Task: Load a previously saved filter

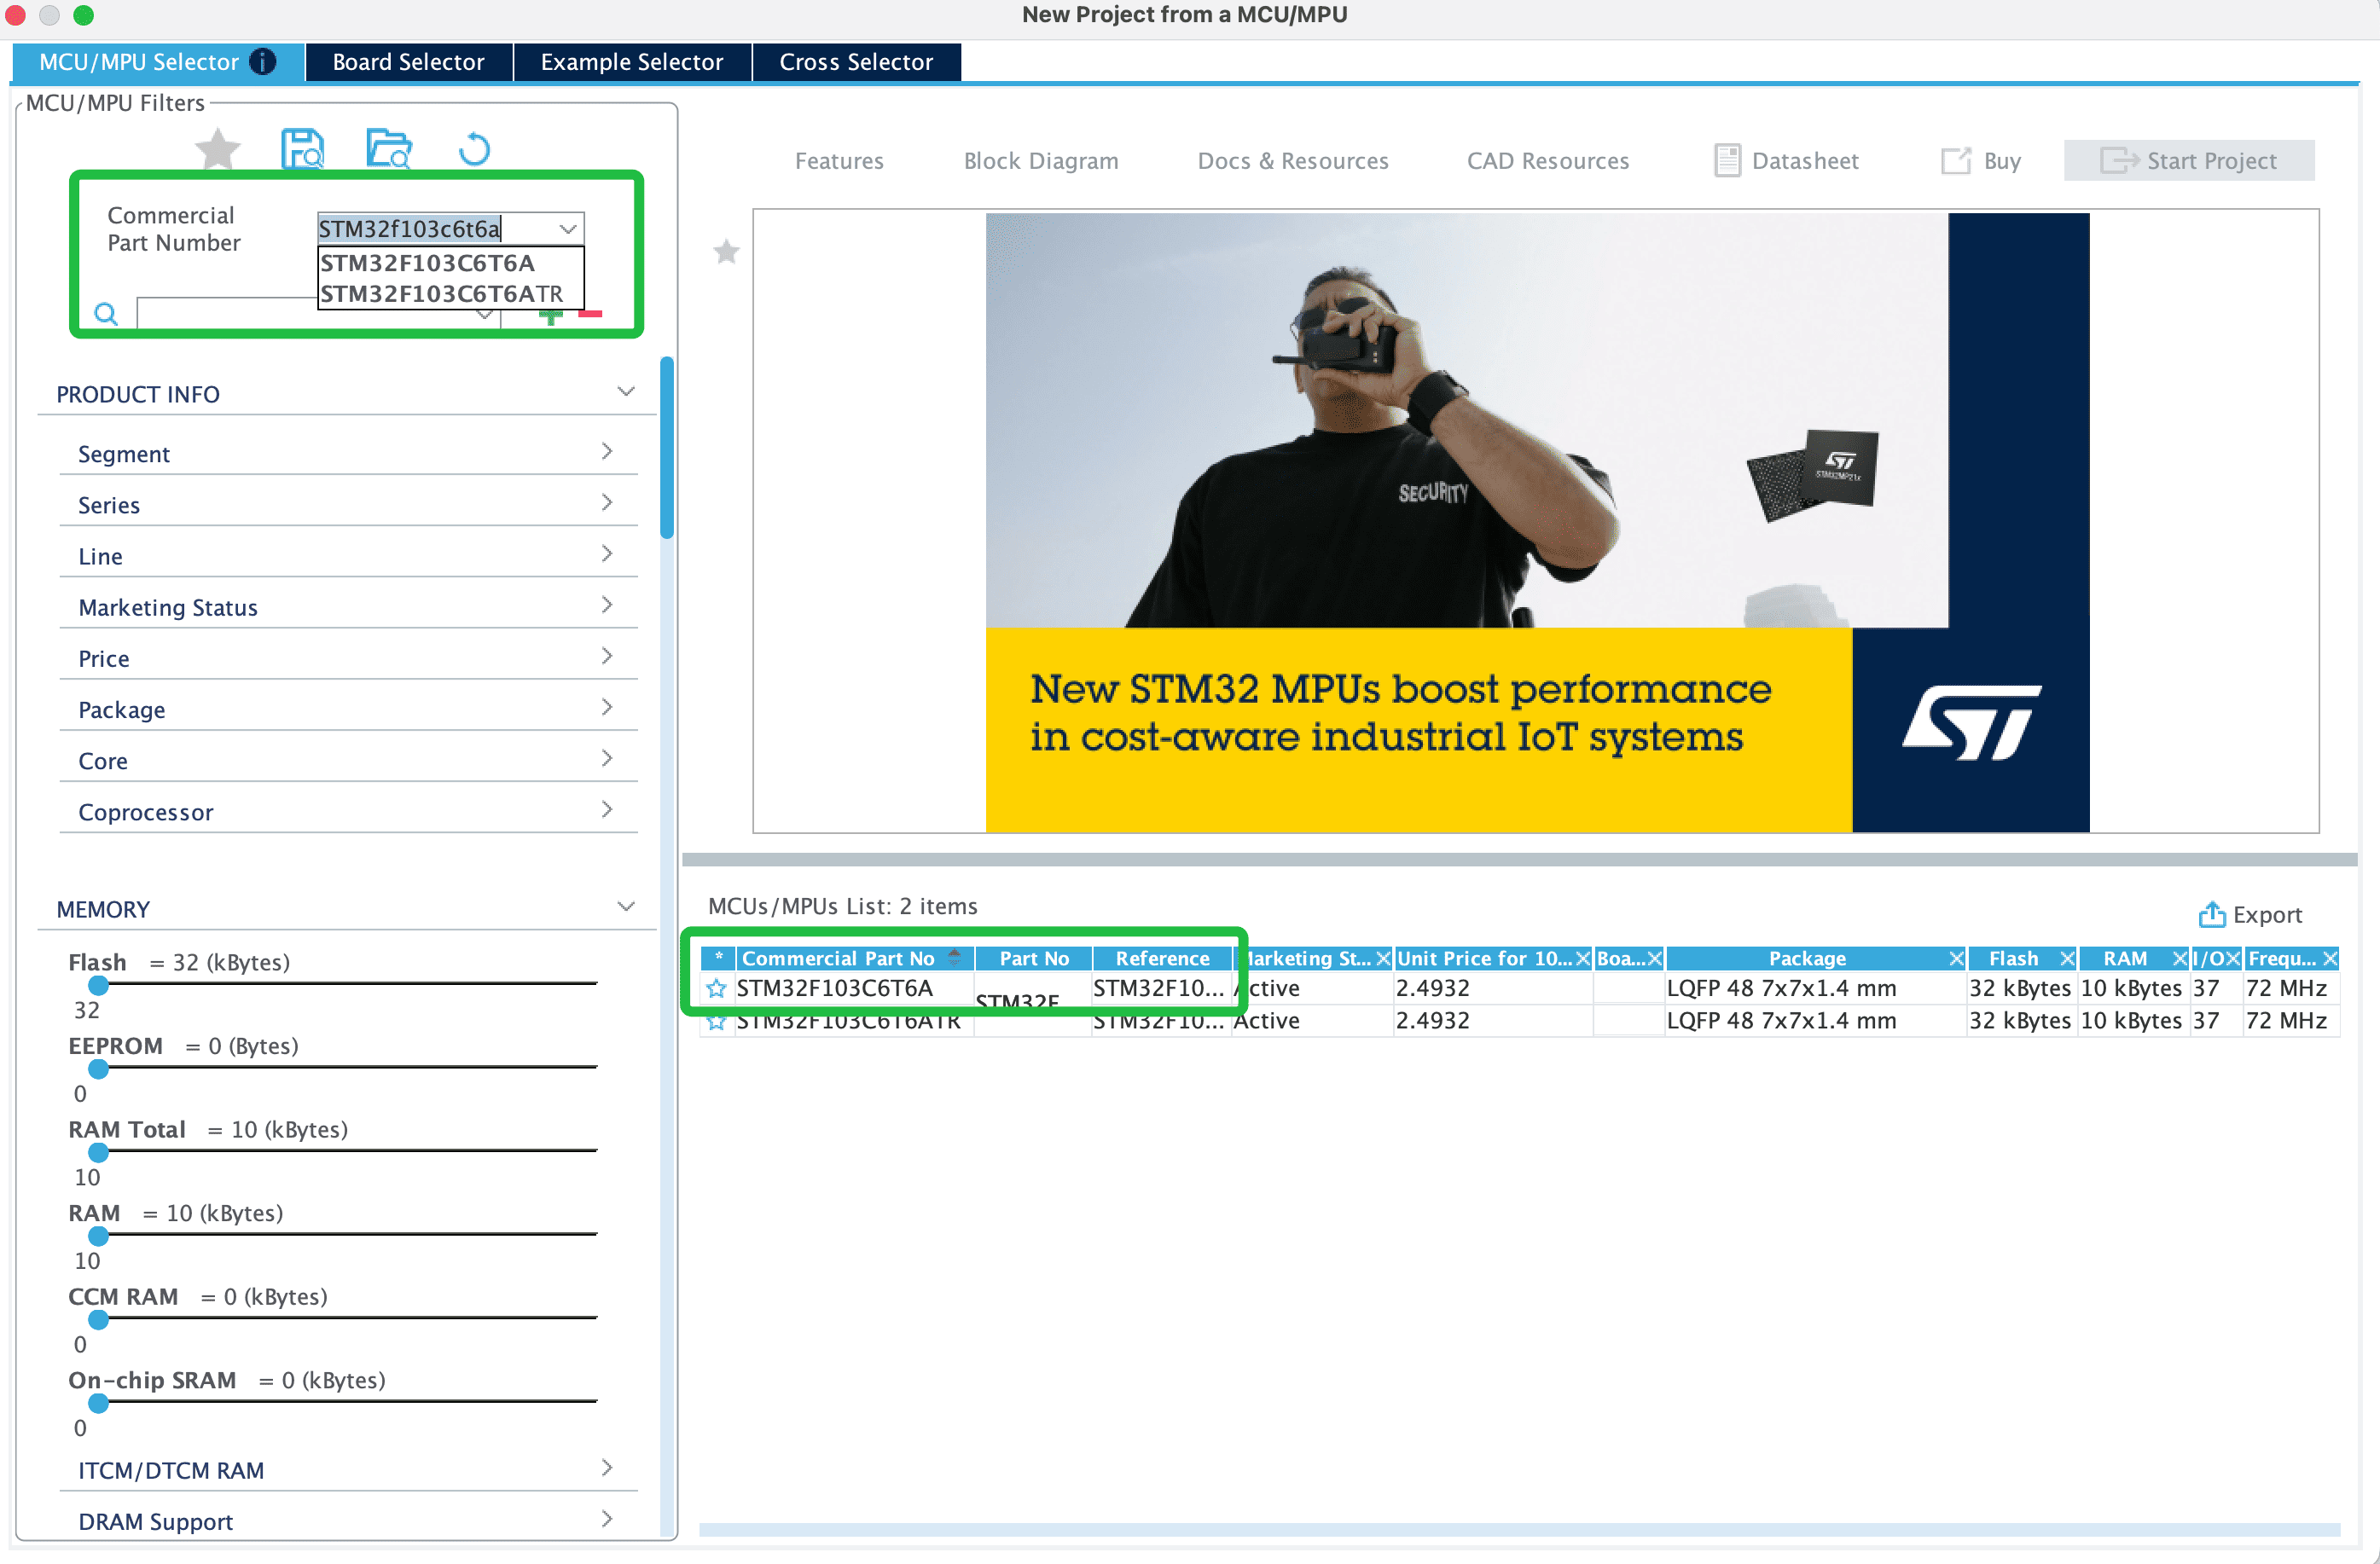Action: 389,148
